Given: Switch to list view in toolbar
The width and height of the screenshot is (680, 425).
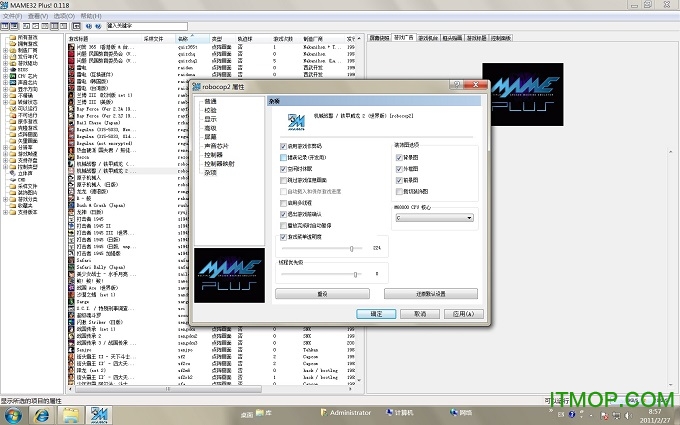Looking at the screenshot, I should click(45, 26).
